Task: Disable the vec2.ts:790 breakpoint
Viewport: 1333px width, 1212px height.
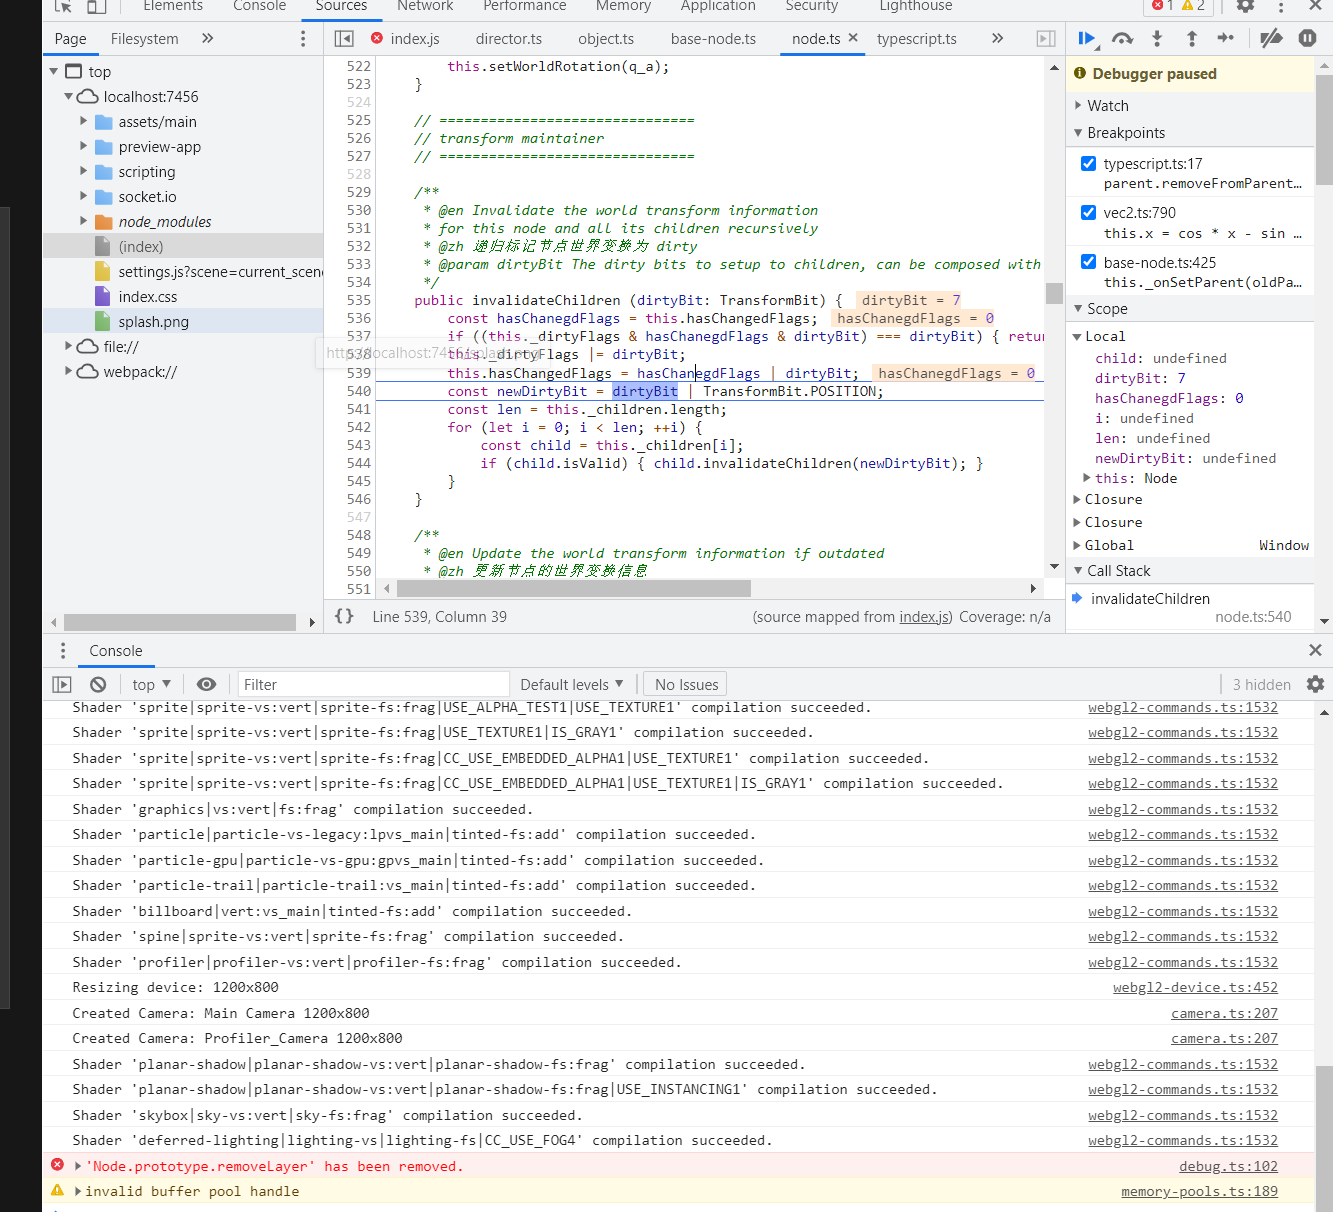Action: point(1088,212)
